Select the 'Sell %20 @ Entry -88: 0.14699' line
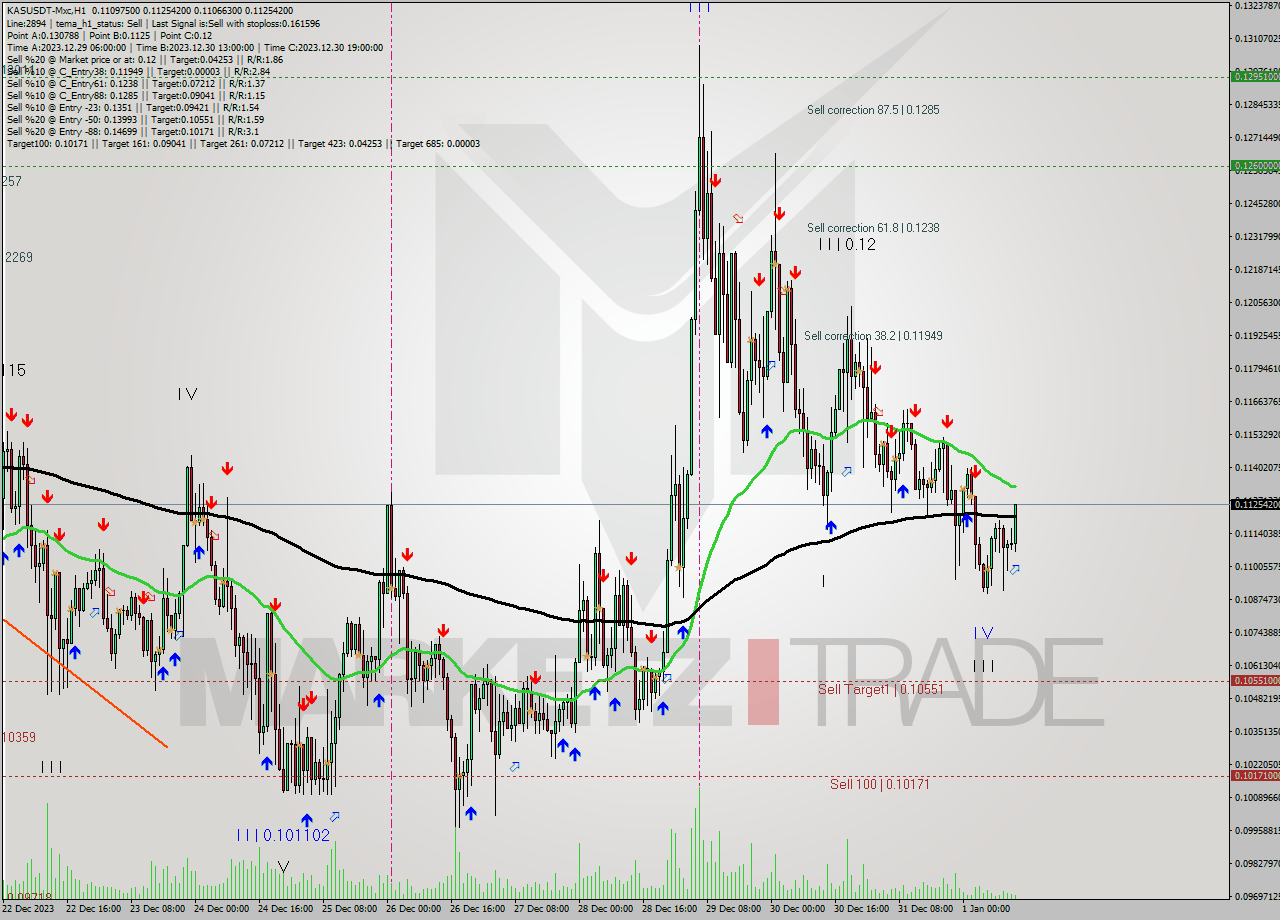Screen dimensions: 1280x920 [x=132, y=131]
